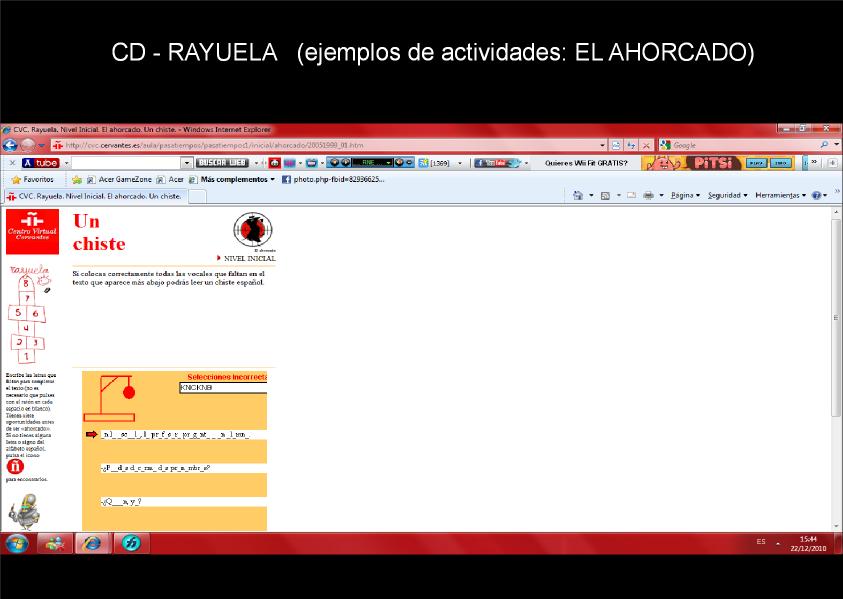Image resolution: width=843 pixels, height=599 pixels.
Task: Open Internet Explorer from the taskbar
Action: [x=92, y=544]
